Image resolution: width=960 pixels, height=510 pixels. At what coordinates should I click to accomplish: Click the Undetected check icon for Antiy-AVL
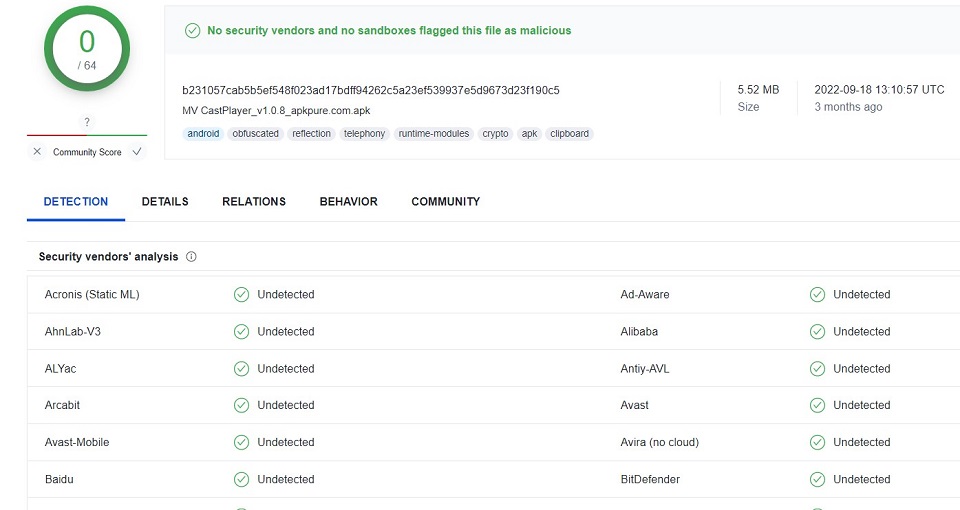[x=817, y=369]
